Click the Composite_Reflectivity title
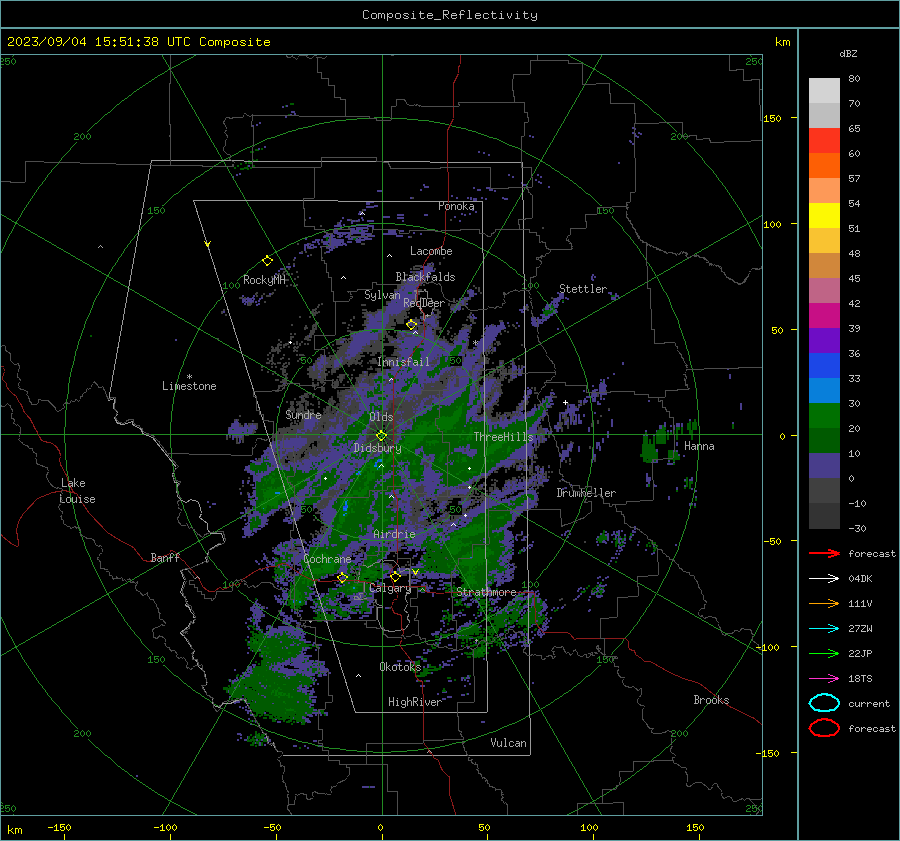This screenshot has height=841, width=900. [449, 15]
